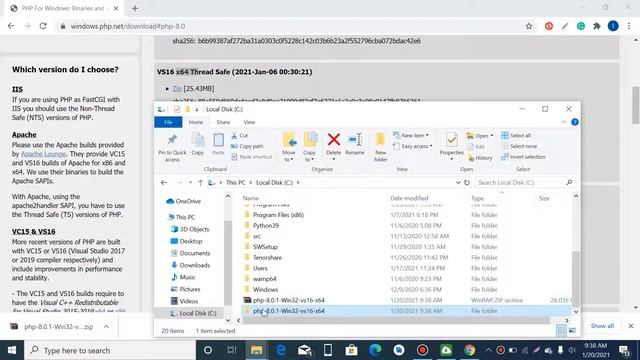Switch to the Home ribbon tab
The image size is (640, 360).
(x=196, y=122)
